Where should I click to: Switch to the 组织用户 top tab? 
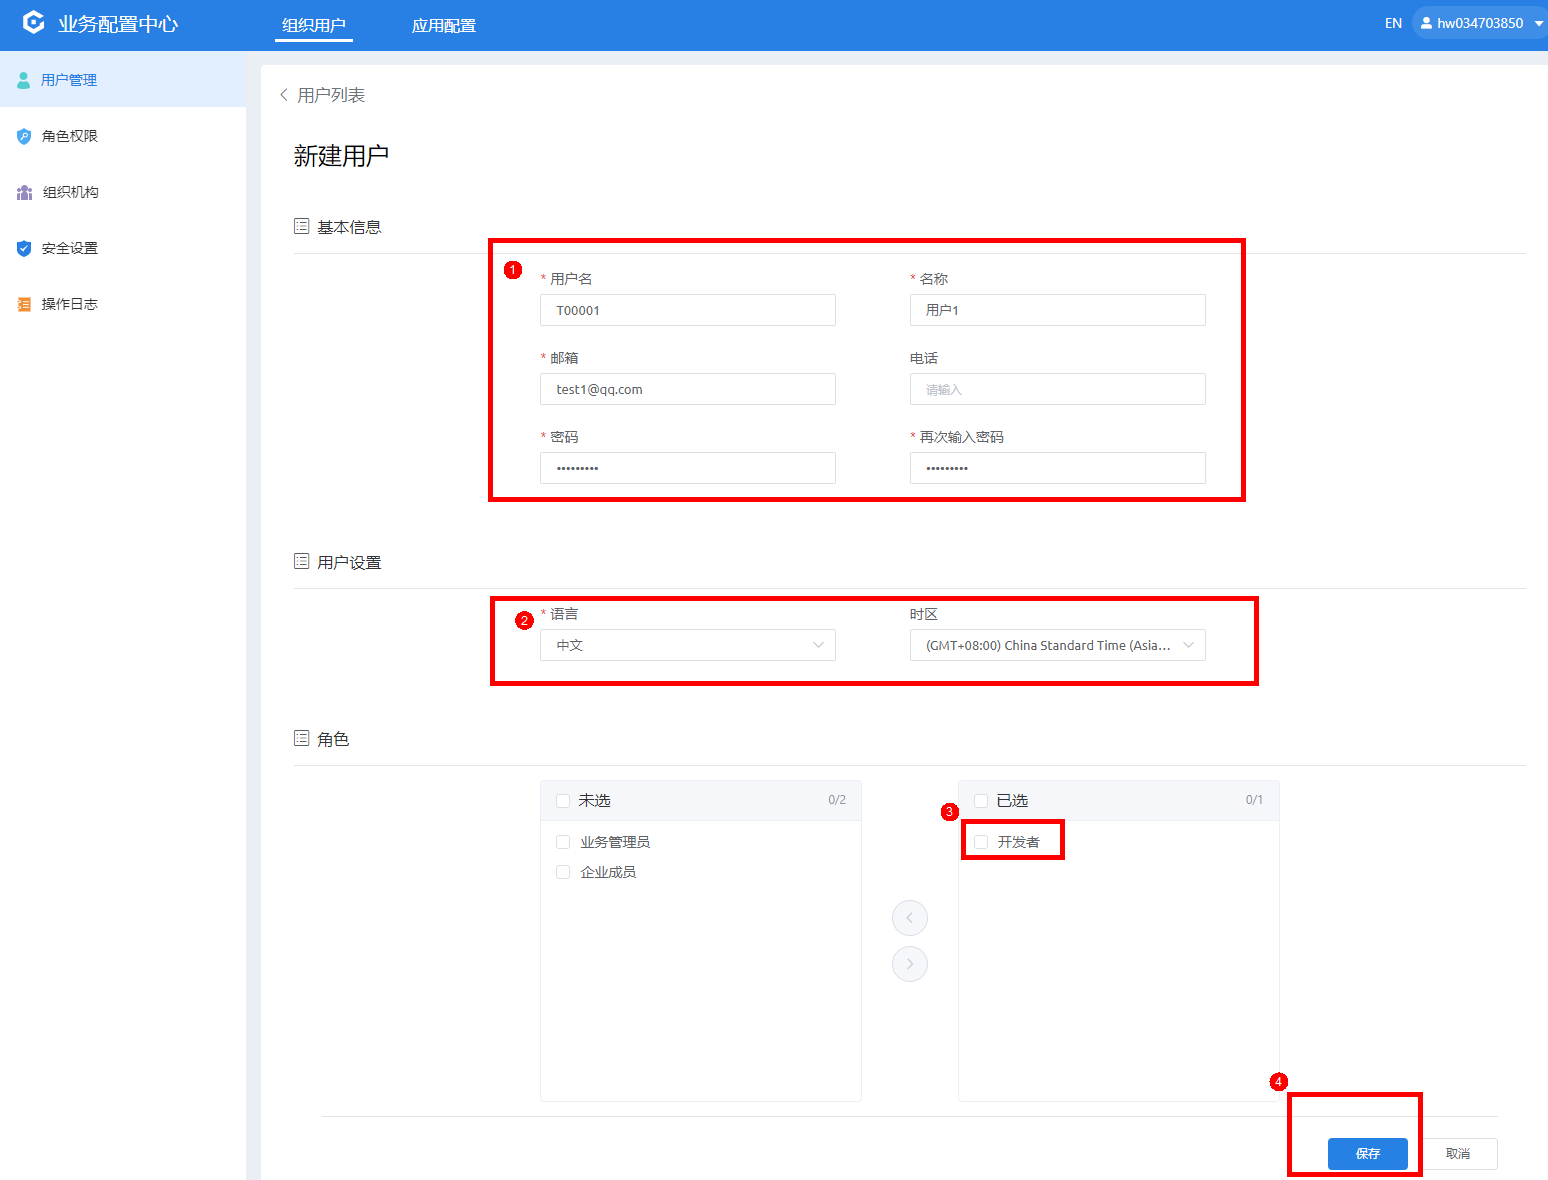314,25
